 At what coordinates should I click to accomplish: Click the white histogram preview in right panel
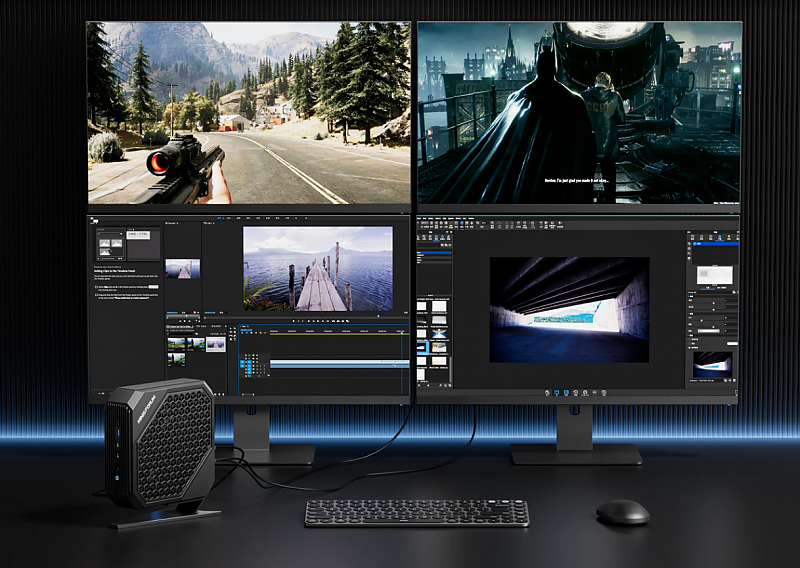tap(715, 275)
